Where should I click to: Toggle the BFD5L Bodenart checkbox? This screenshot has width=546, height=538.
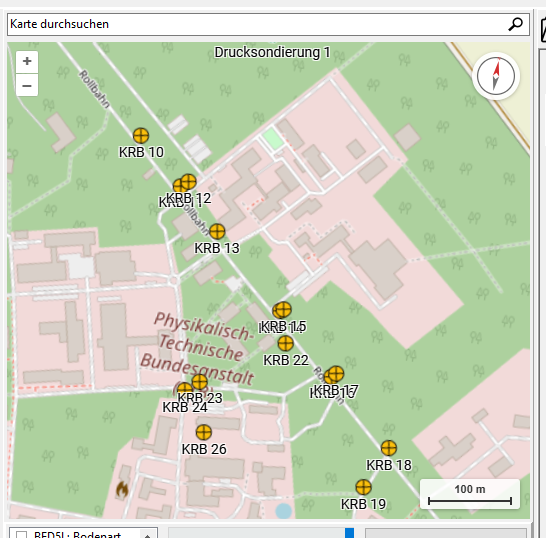[x=22, y=535]
